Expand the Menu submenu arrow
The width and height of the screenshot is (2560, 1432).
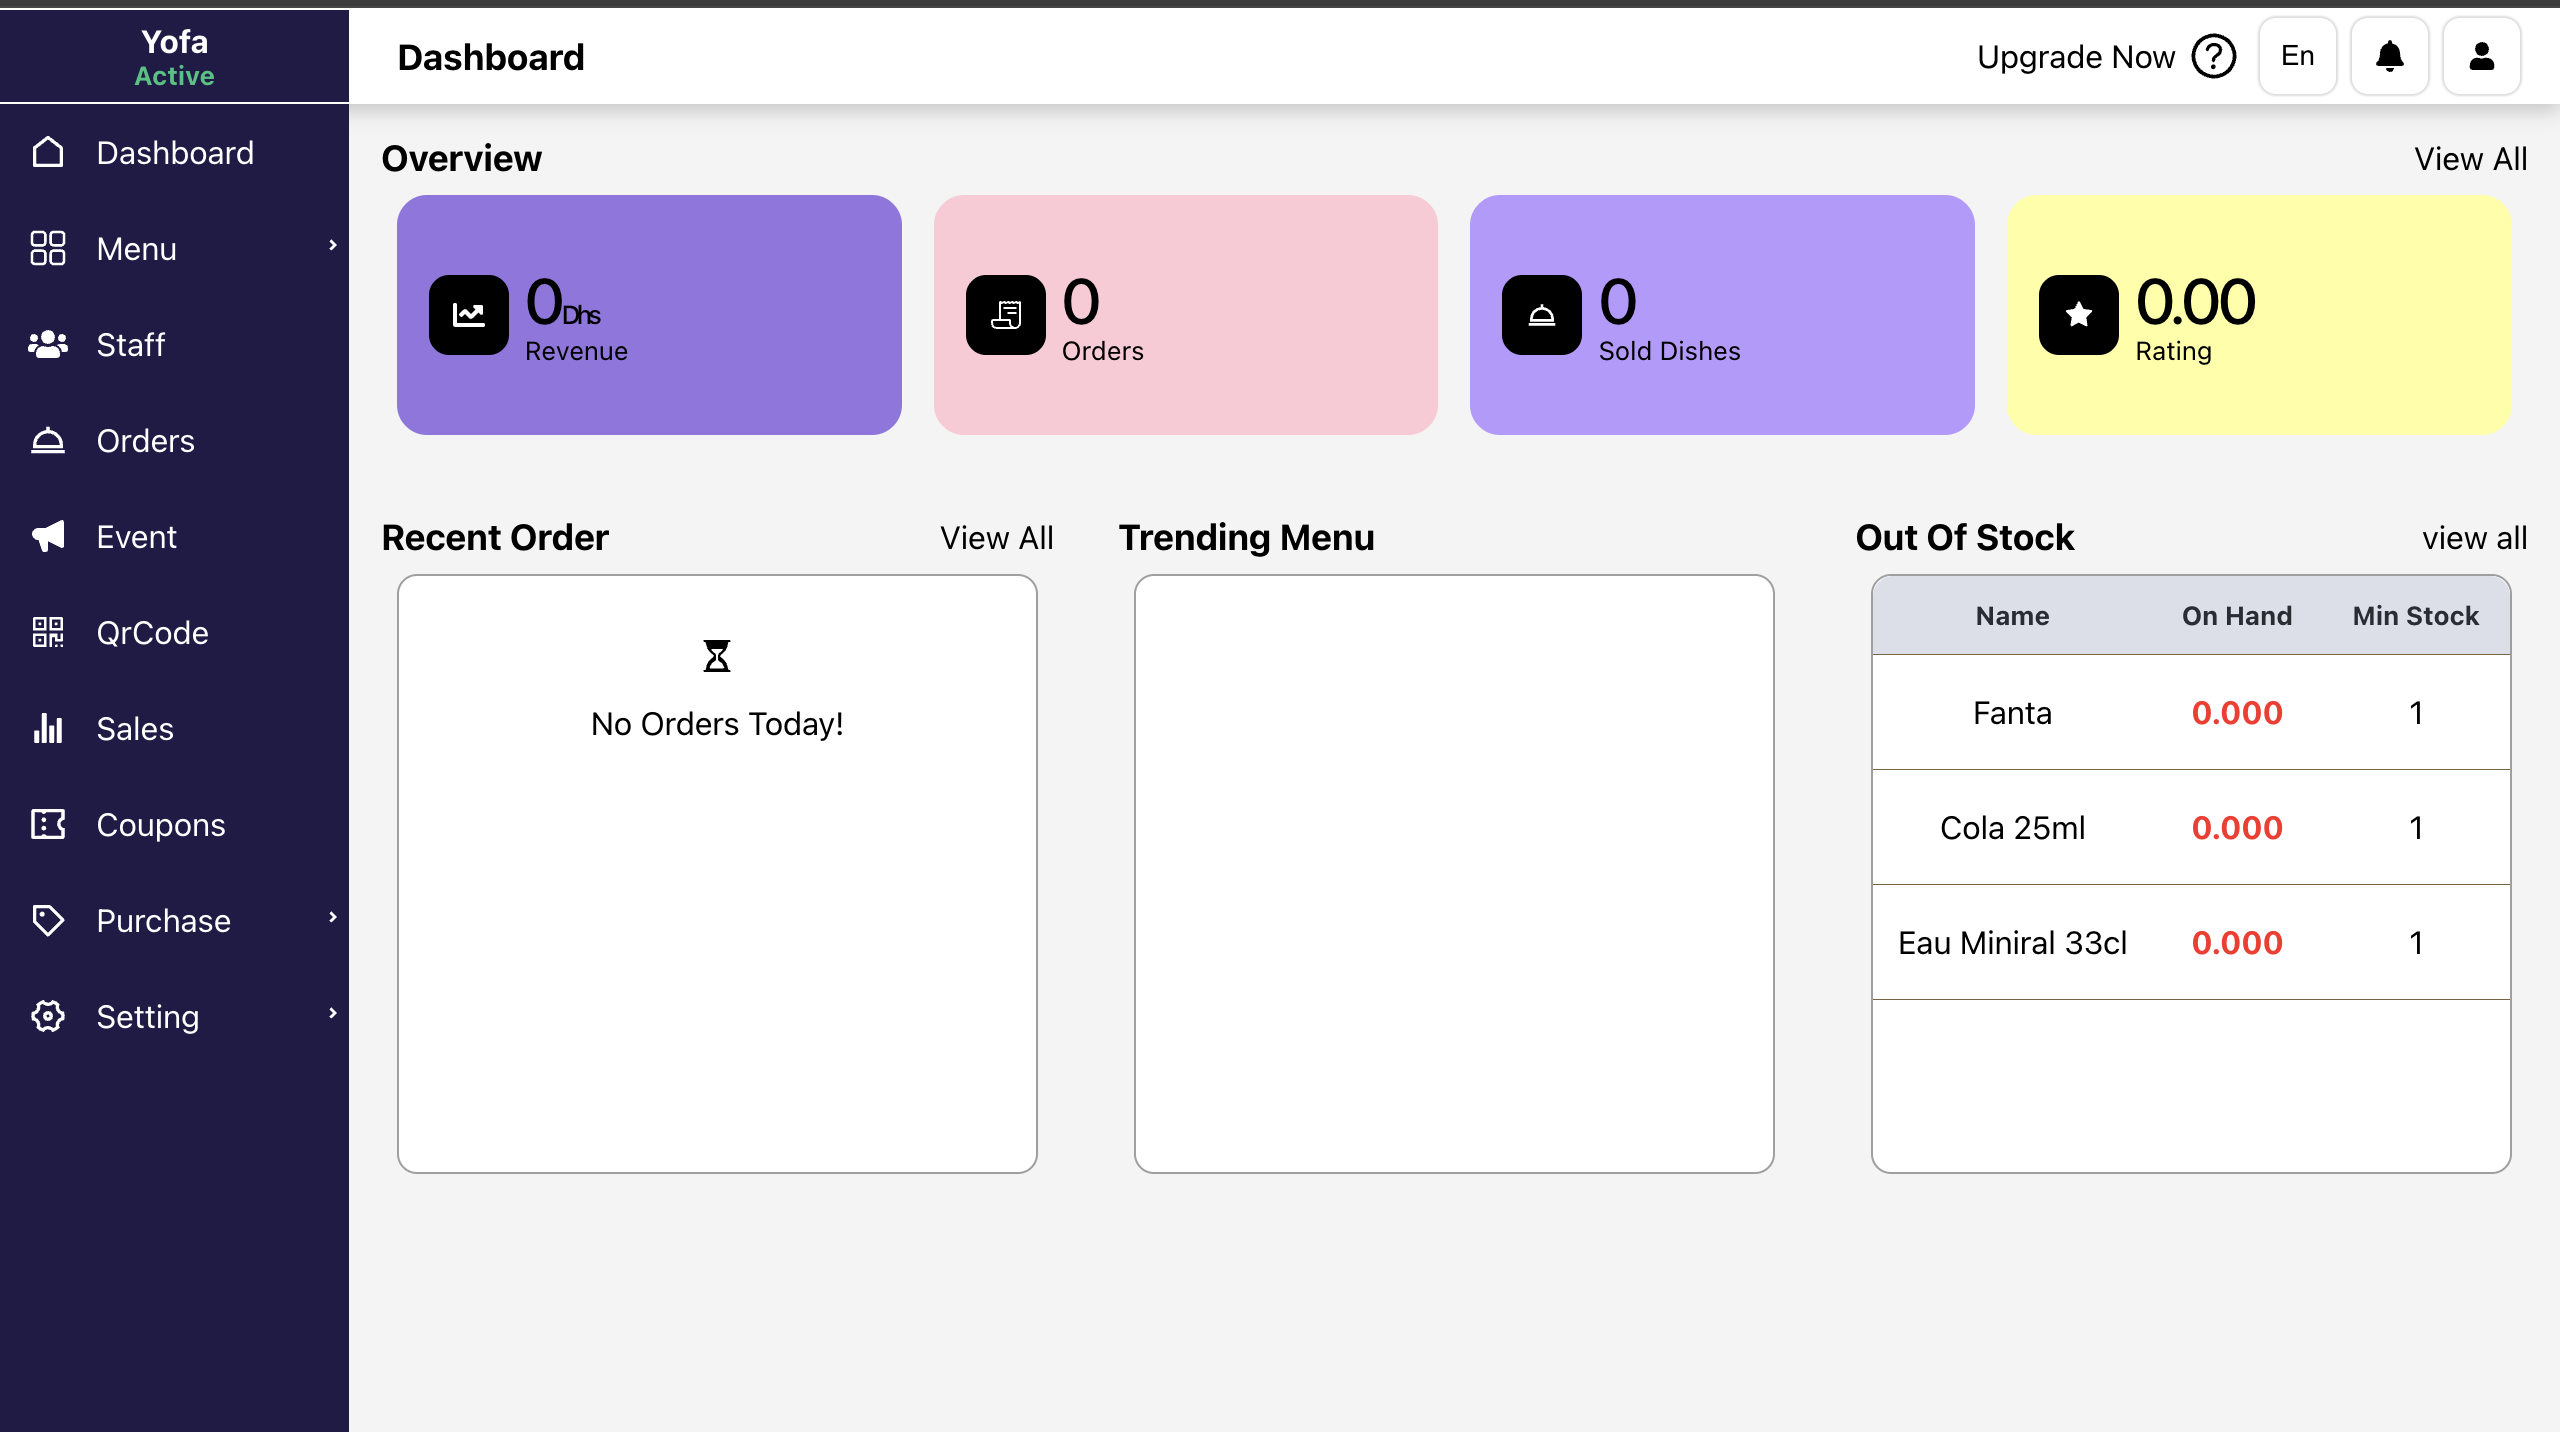click(332, 246)
